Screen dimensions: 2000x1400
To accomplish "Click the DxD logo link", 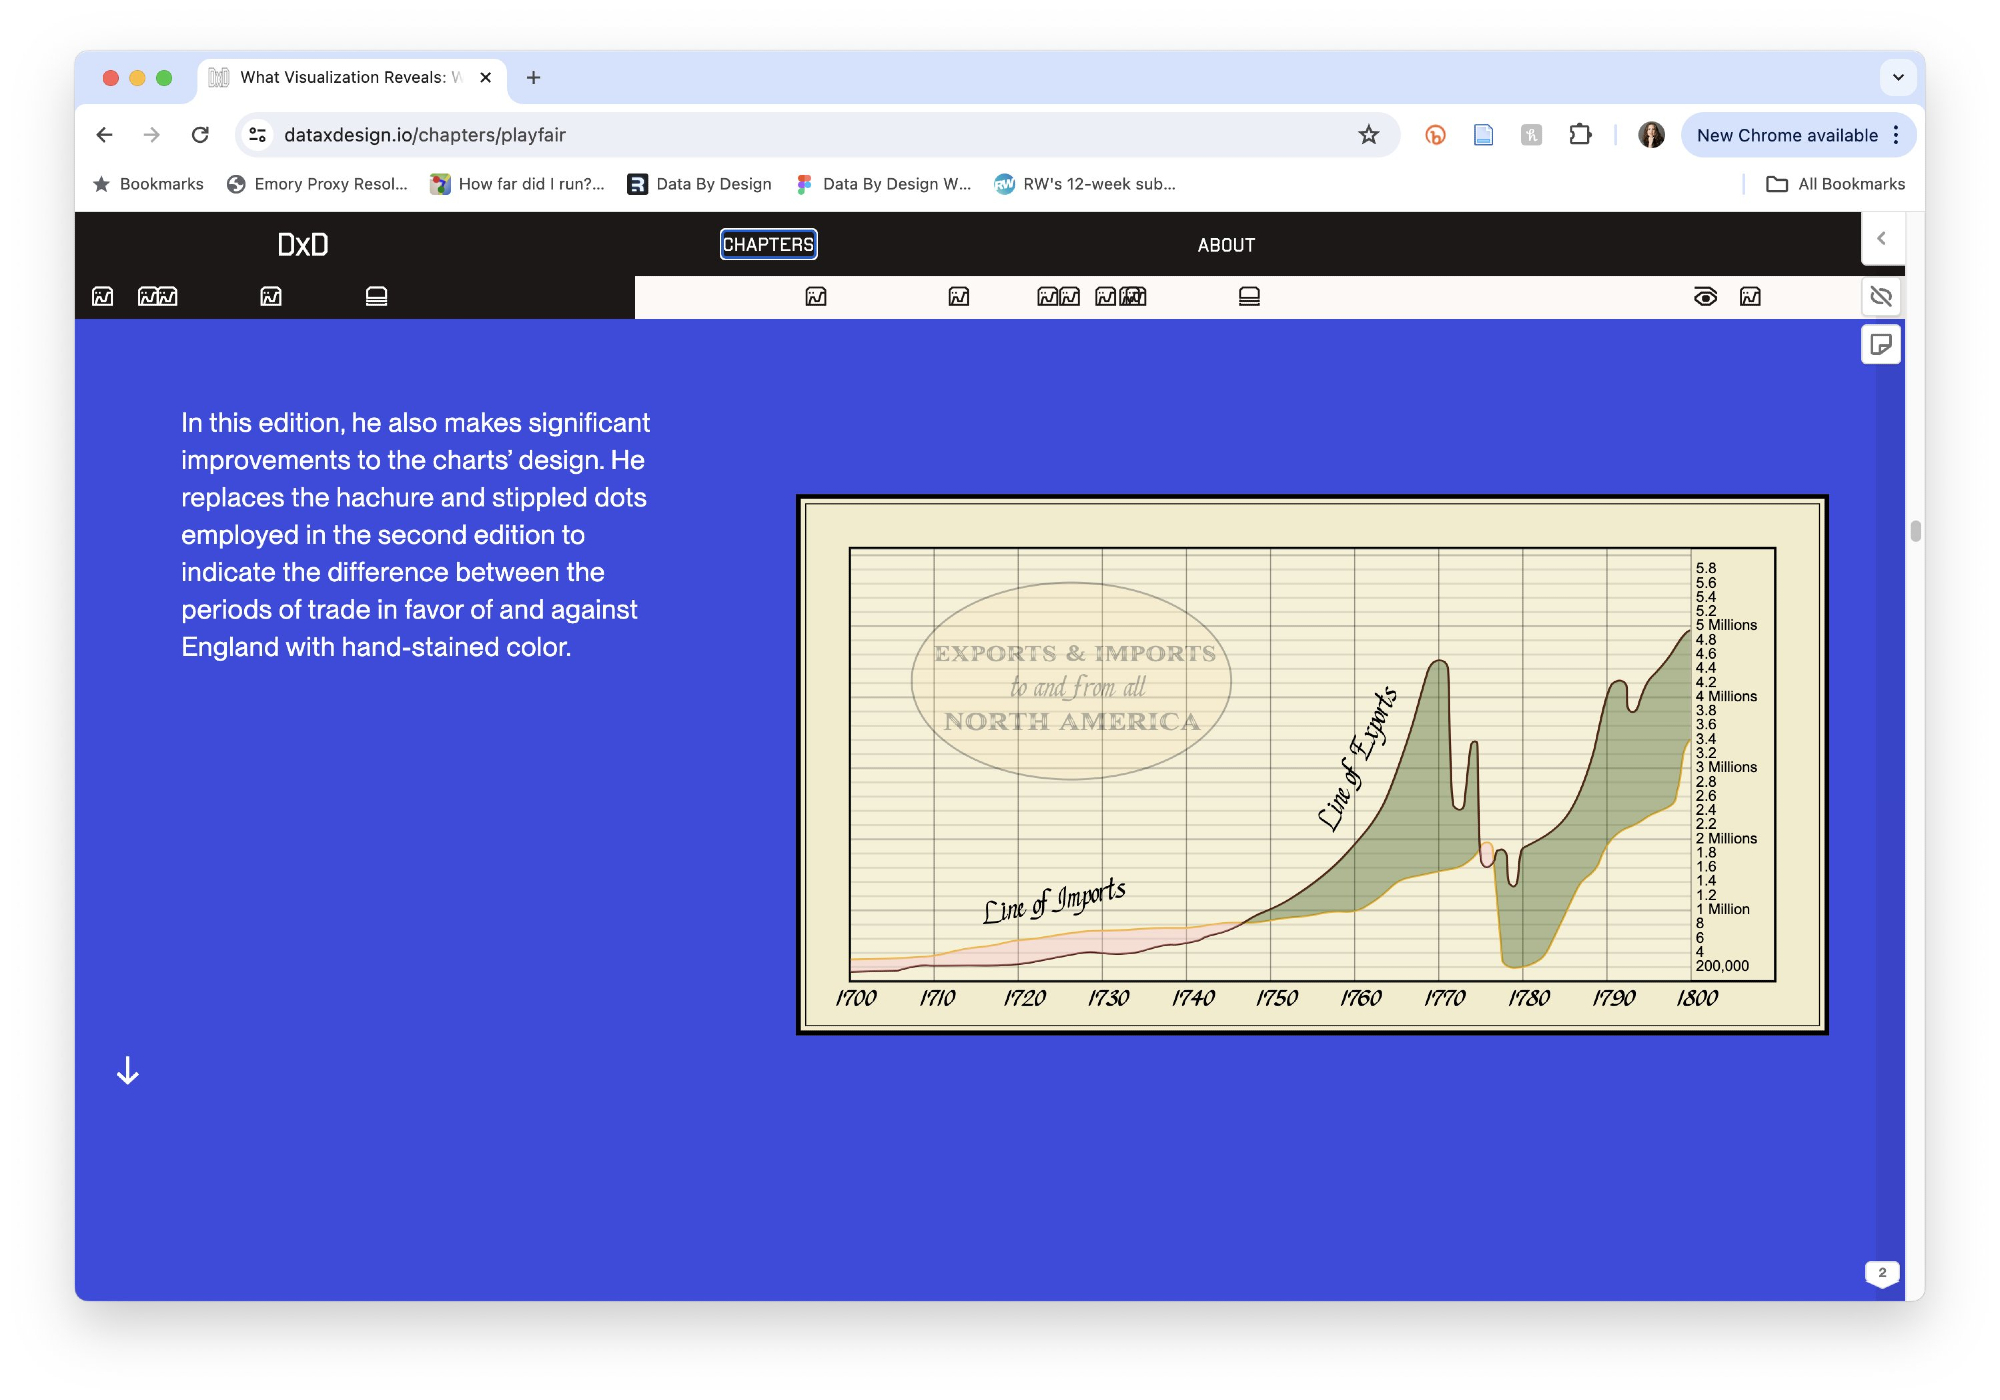I will (x=302, y=244).
